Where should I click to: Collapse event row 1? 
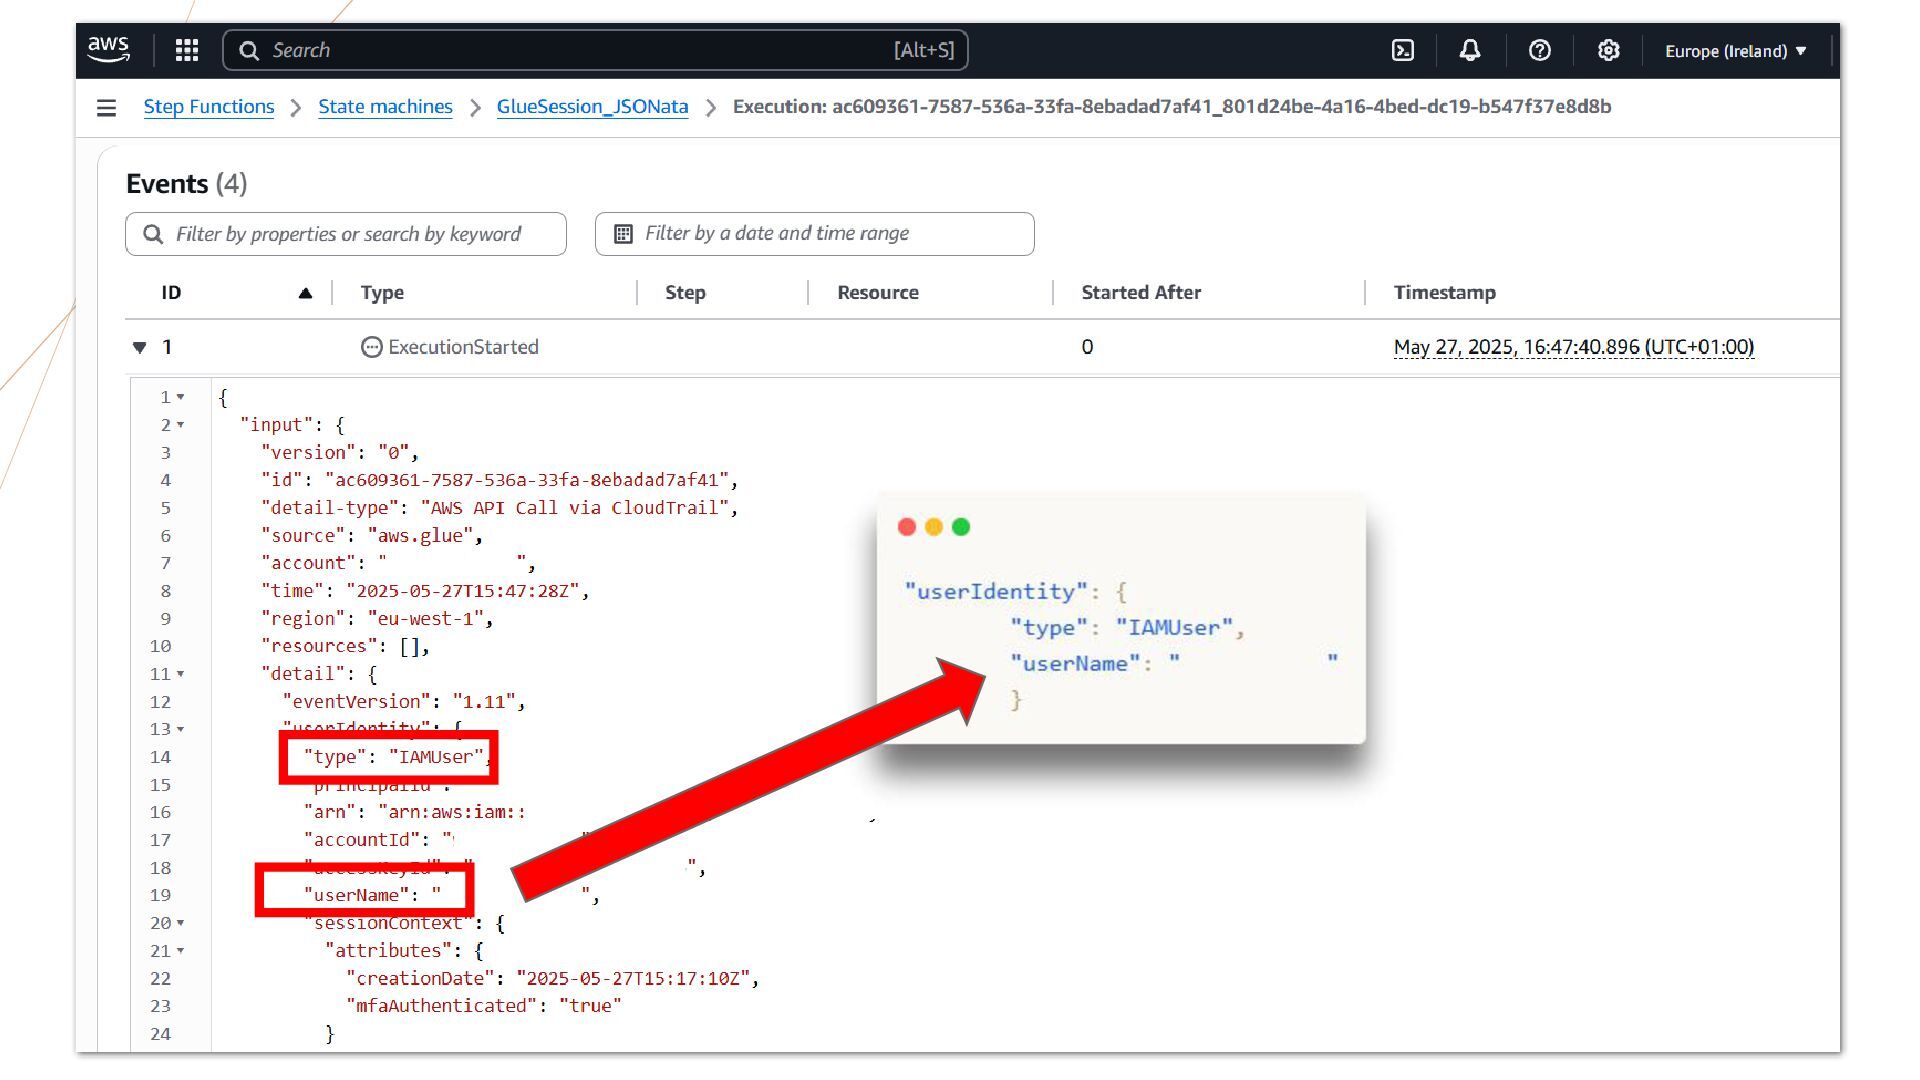139,347
